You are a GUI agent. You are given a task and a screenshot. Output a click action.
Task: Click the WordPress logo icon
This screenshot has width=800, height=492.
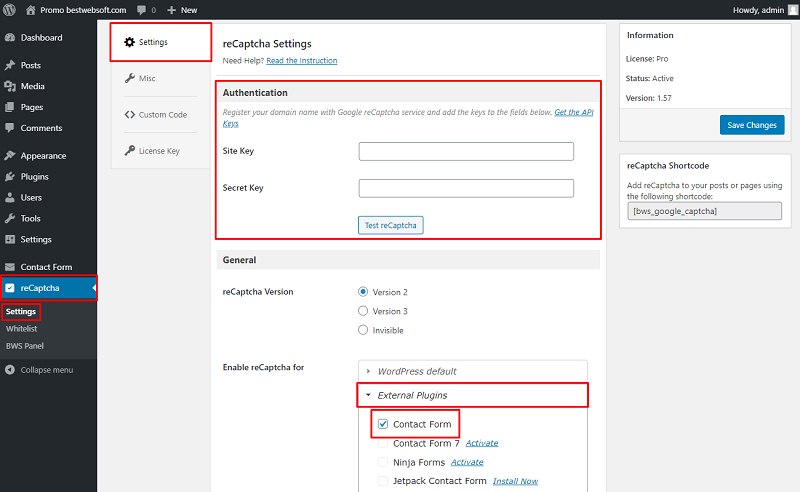pyautogui.click(x=9, y=10)
